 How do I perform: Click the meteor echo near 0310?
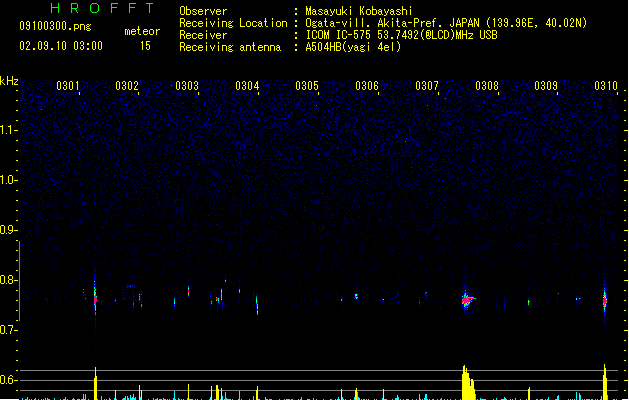pos(605,300)
